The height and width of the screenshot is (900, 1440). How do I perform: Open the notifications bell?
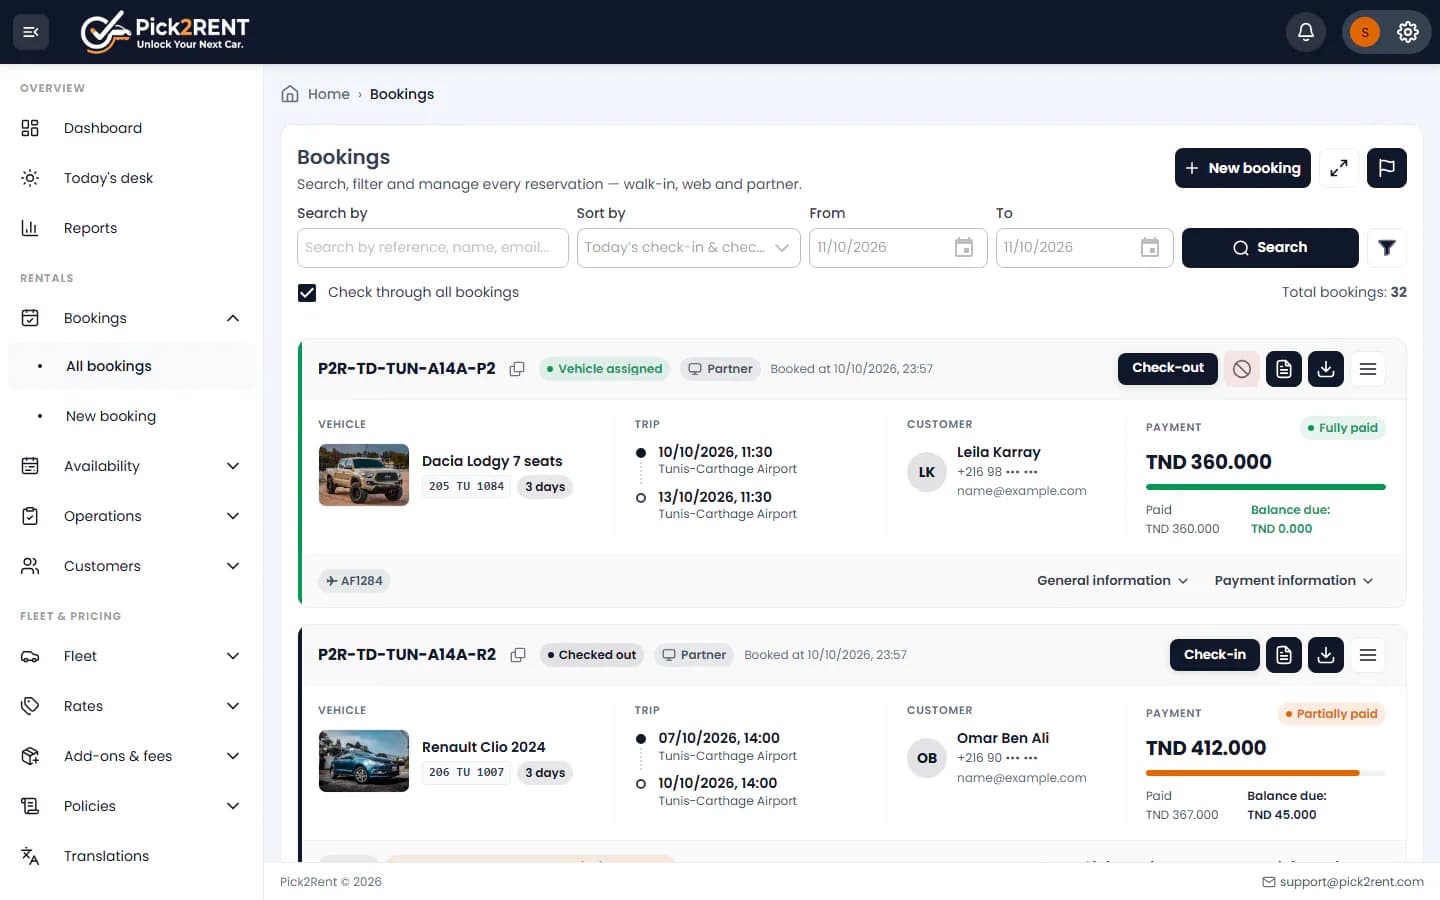[1306, 32]
